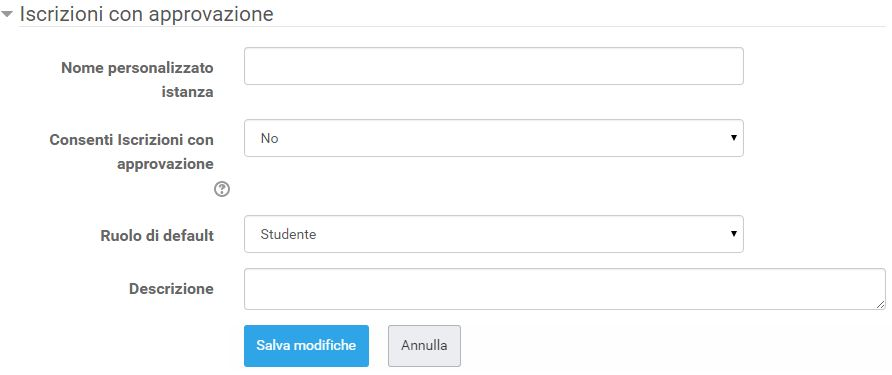Select the No value in dropdown
The height and width of the screenshot is (375, 892).
coord(269,138)
